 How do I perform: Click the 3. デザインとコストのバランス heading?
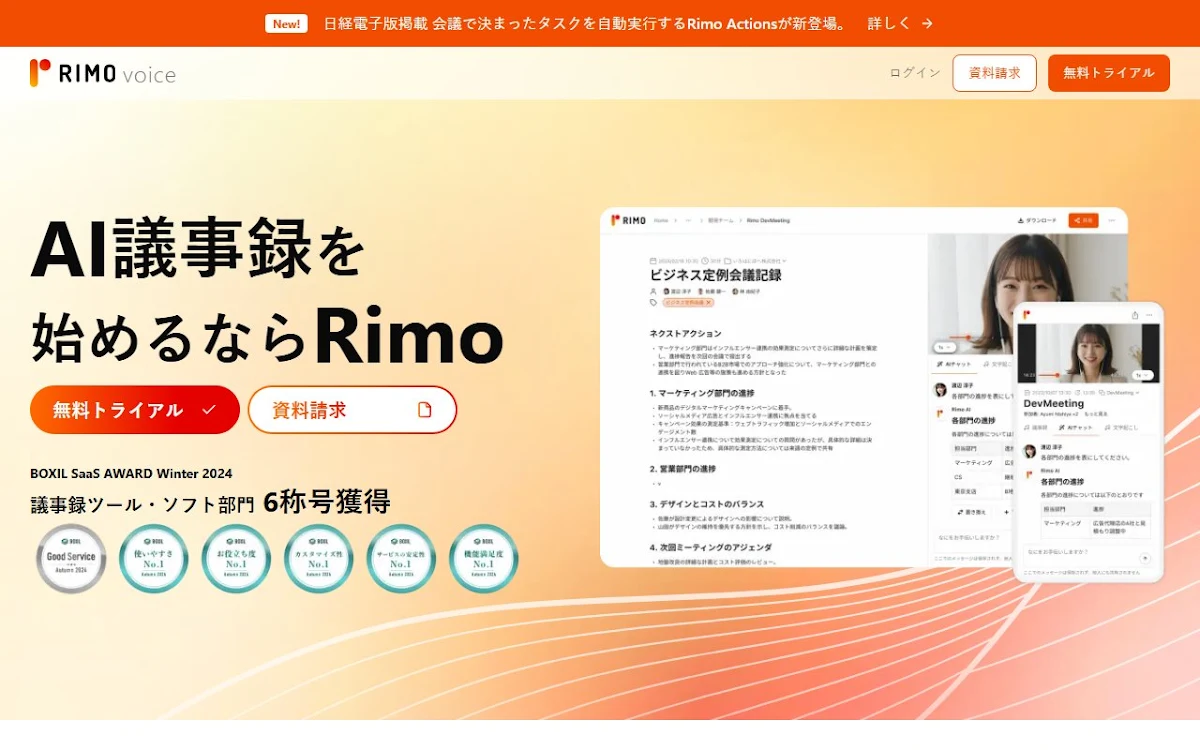709,504
